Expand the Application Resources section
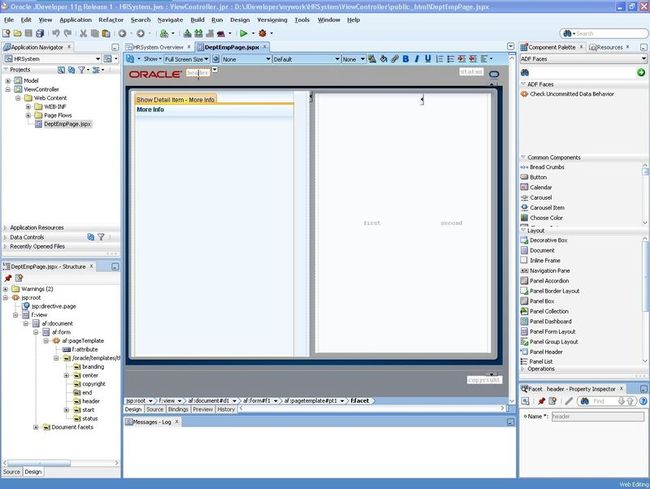Screen dimensions: 650x489 pos(6,228)
